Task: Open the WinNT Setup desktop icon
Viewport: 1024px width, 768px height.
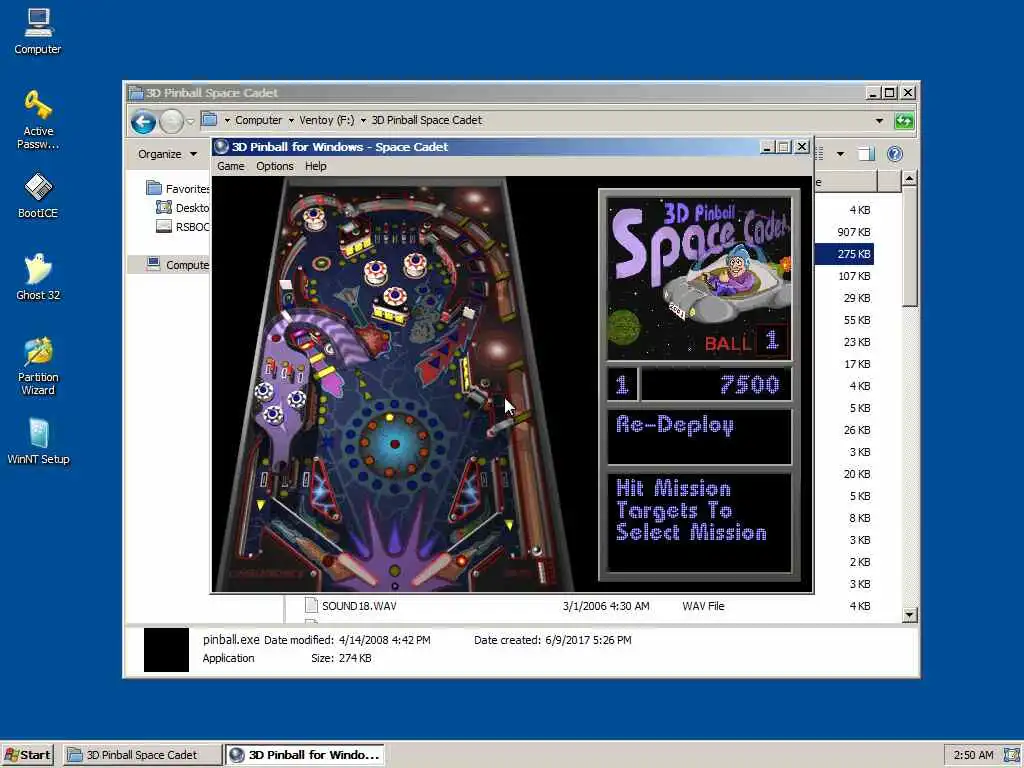Action: (x=38, y=441)
